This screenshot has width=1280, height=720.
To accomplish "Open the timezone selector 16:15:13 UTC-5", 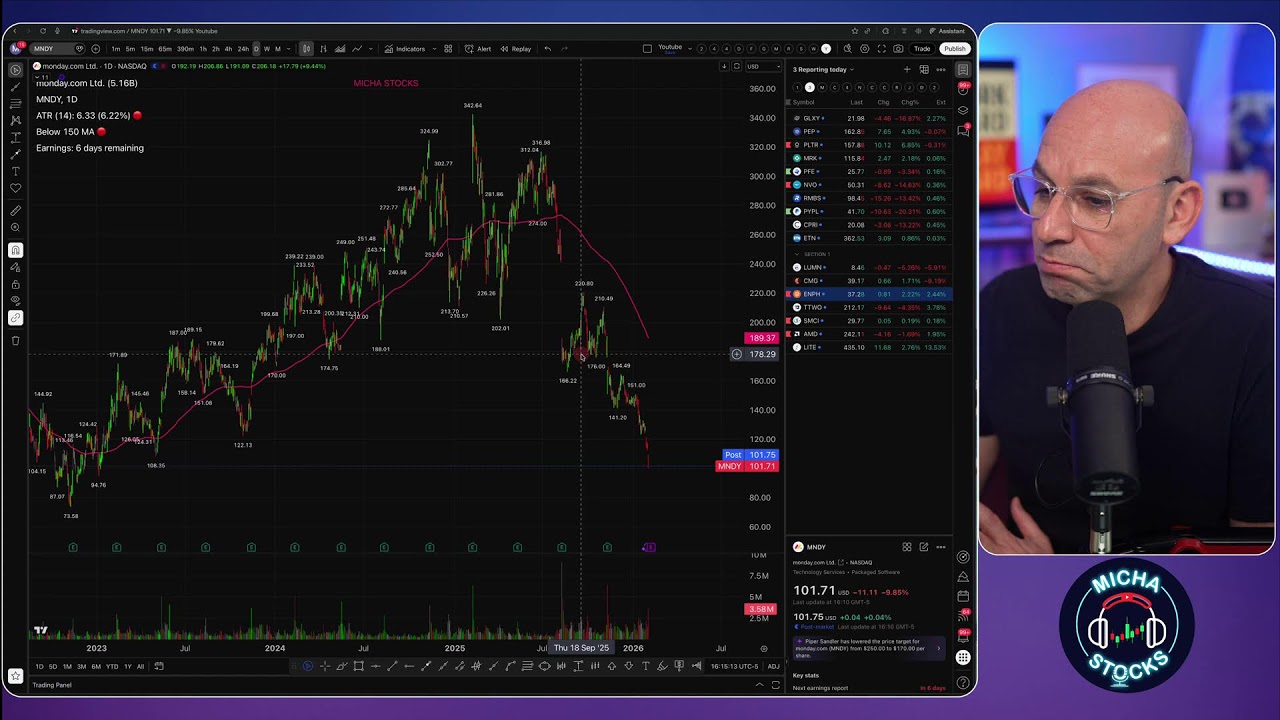I will [734, 666].
